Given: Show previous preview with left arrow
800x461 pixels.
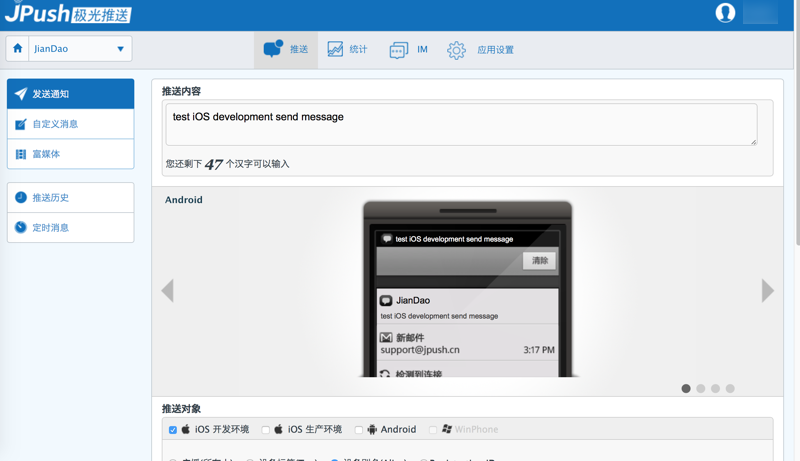Looking at the screenshot, I should [168, 291].
